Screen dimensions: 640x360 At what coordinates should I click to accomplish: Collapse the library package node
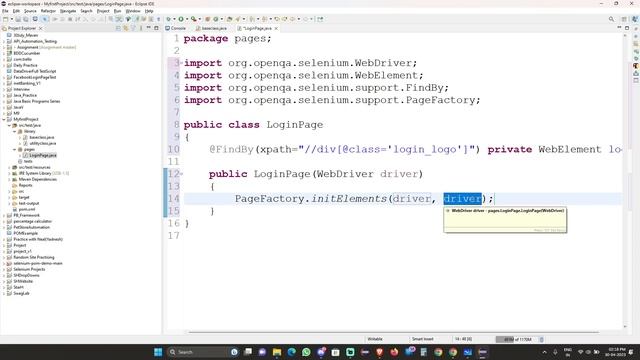(x=15, y=131)
